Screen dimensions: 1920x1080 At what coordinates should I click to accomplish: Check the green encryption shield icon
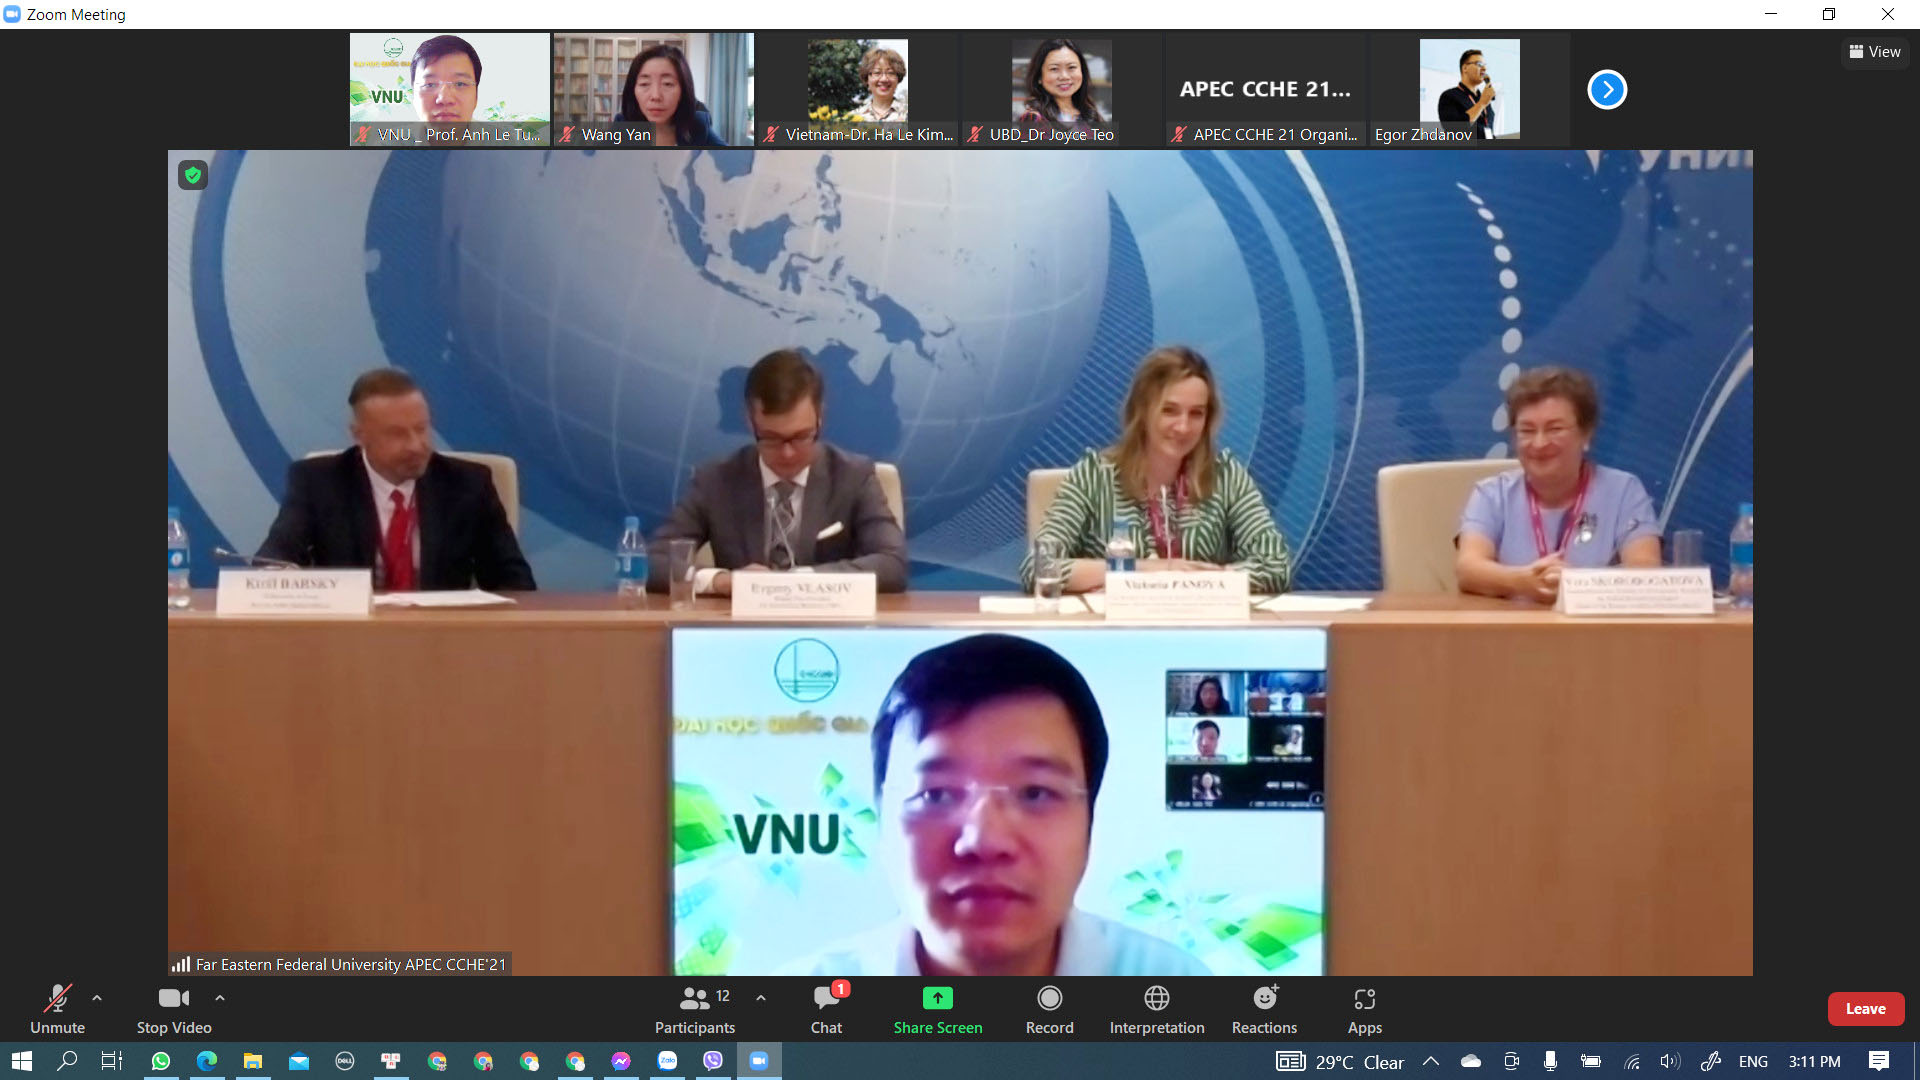(193, 175)
